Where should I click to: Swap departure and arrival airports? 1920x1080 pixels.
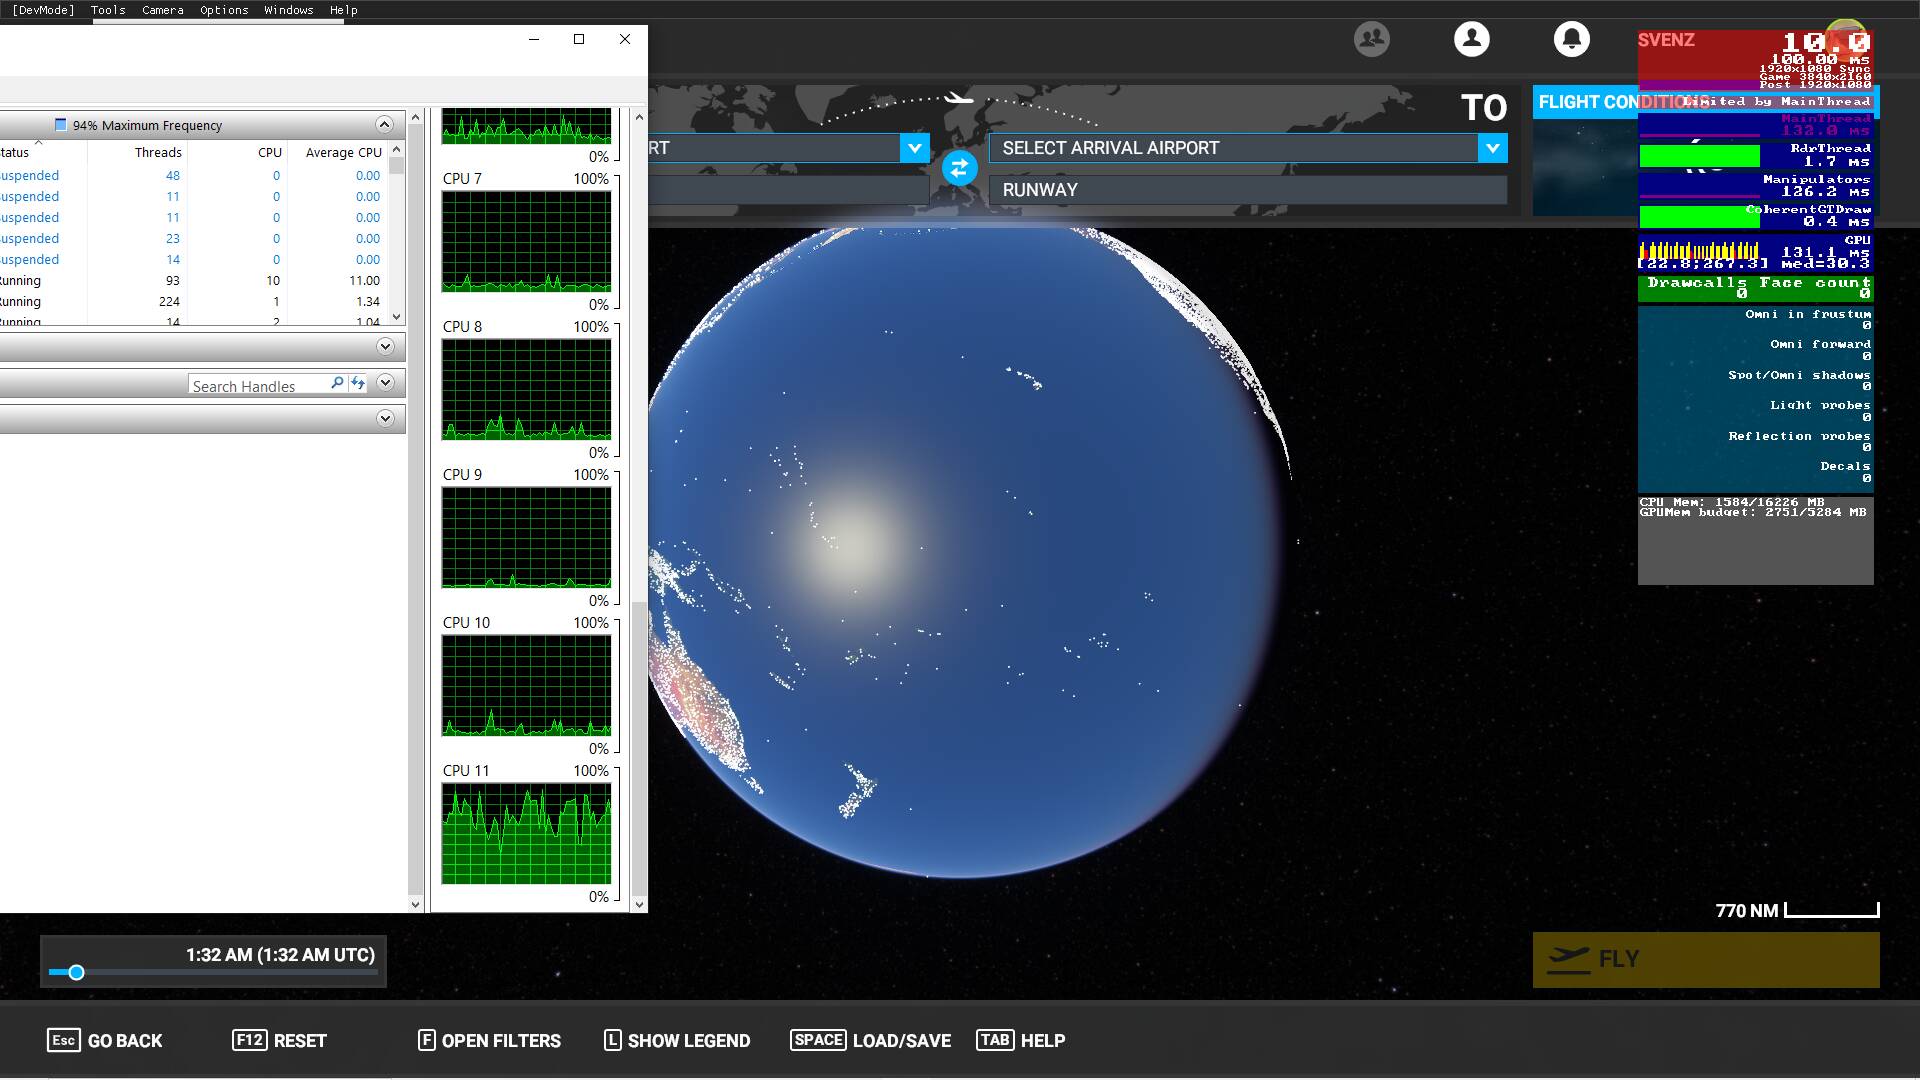pos(959,168)
